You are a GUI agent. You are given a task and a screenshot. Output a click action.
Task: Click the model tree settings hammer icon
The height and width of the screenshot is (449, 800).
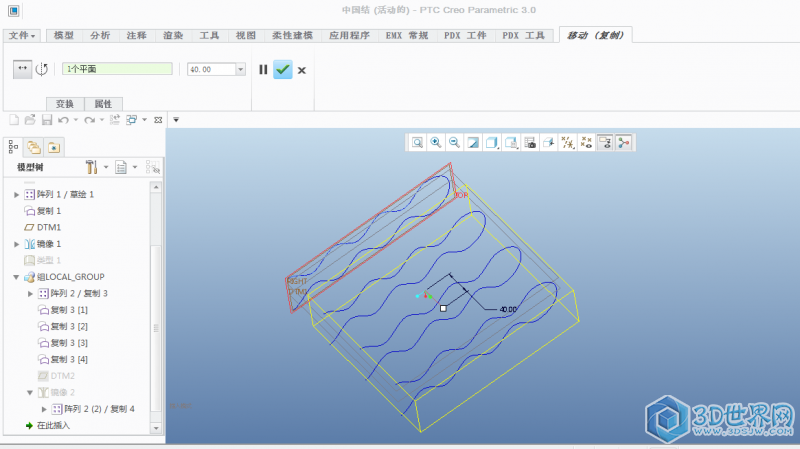(x=92, y=167)
